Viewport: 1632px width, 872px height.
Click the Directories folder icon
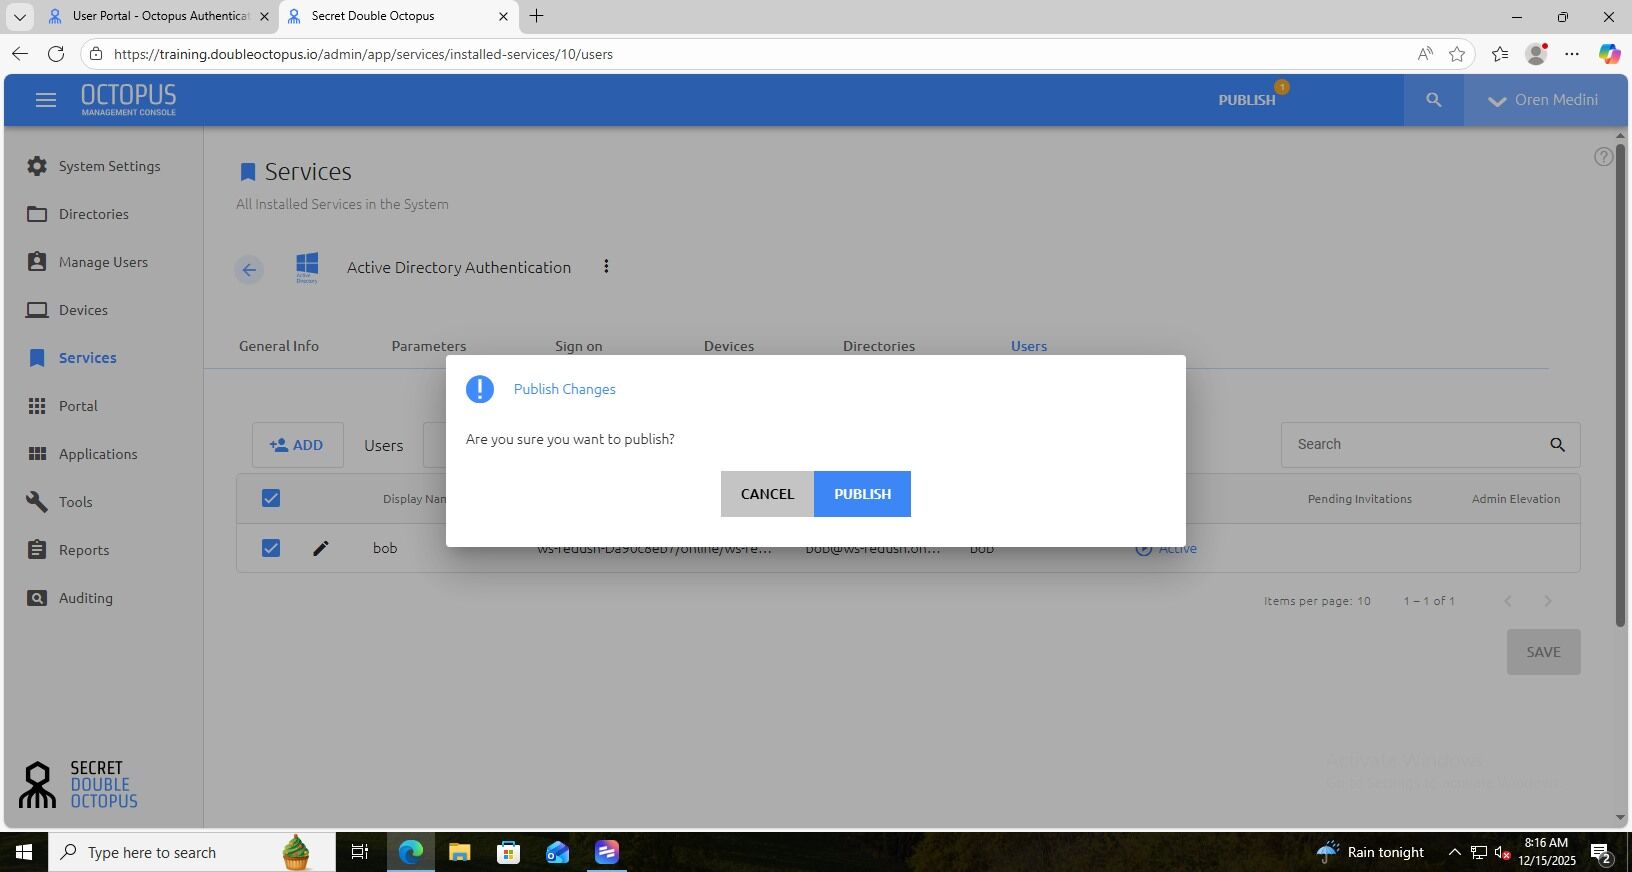(37, 214)
